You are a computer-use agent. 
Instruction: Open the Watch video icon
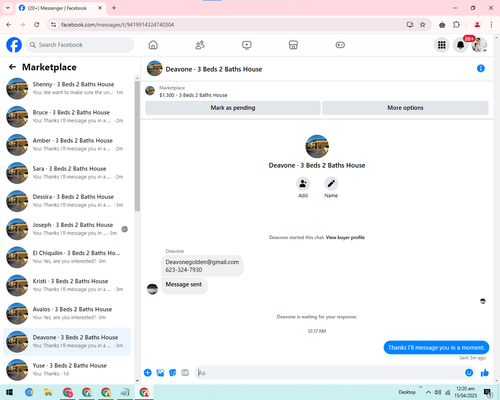coord(247,45)
